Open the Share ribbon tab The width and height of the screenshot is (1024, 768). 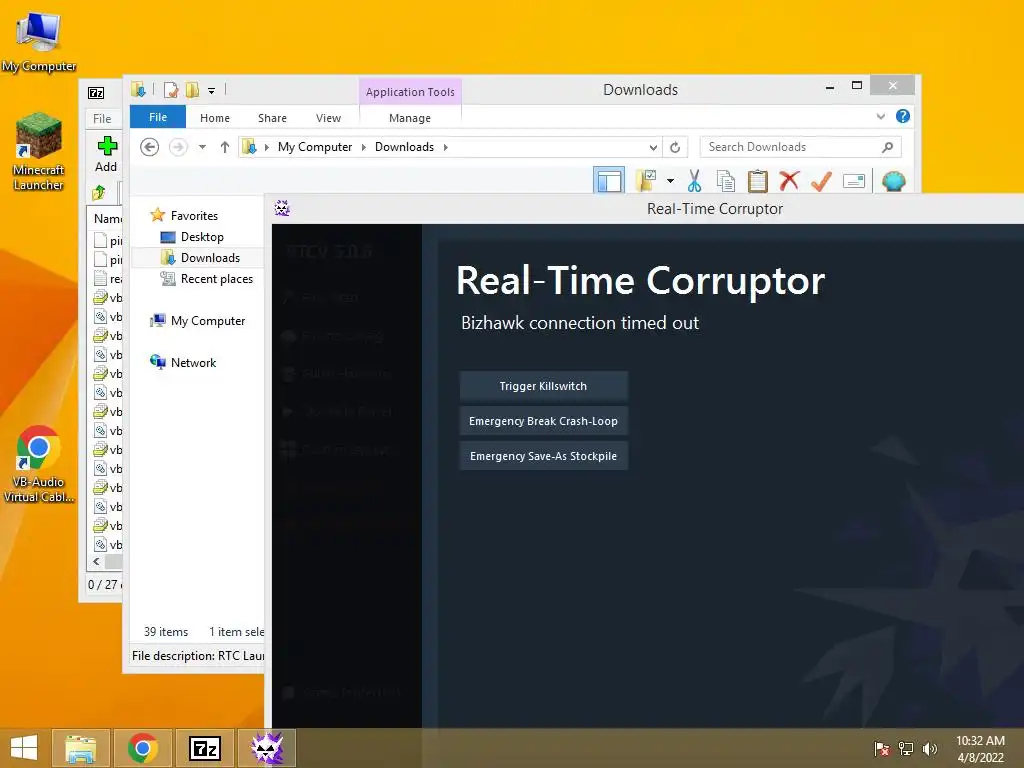272,118
